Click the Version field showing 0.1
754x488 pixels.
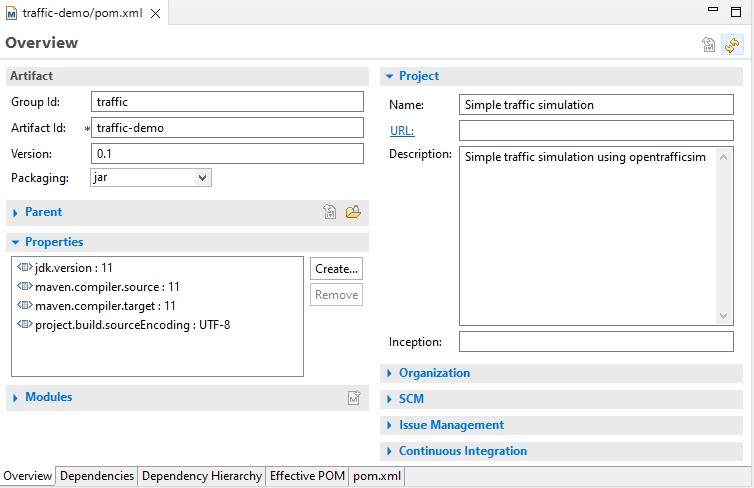click(x=227, y=153)
